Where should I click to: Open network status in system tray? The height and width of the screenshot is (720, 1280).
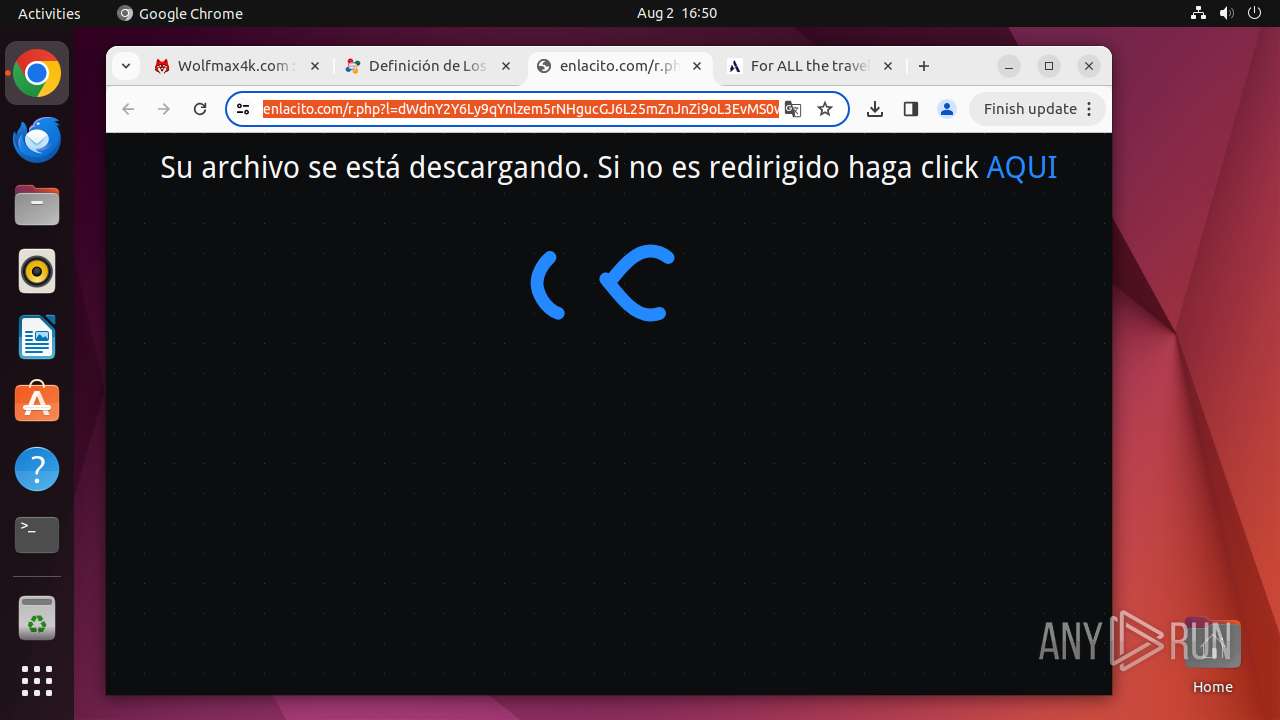click(1199, 13)
